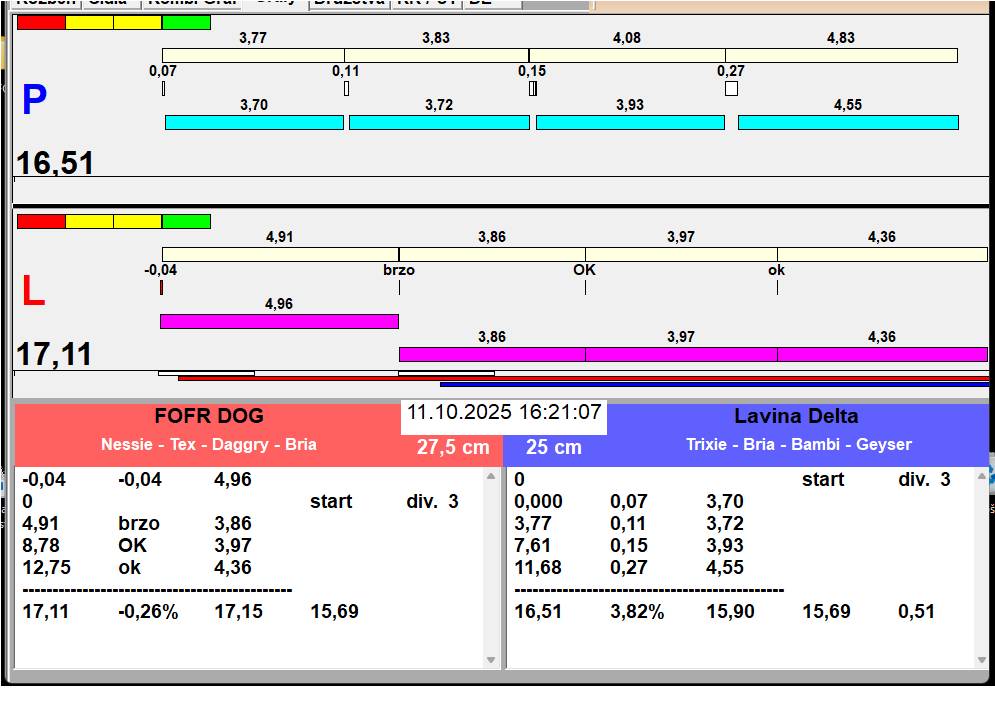Select the cyan 4,55 run bar

coord(848,122)
